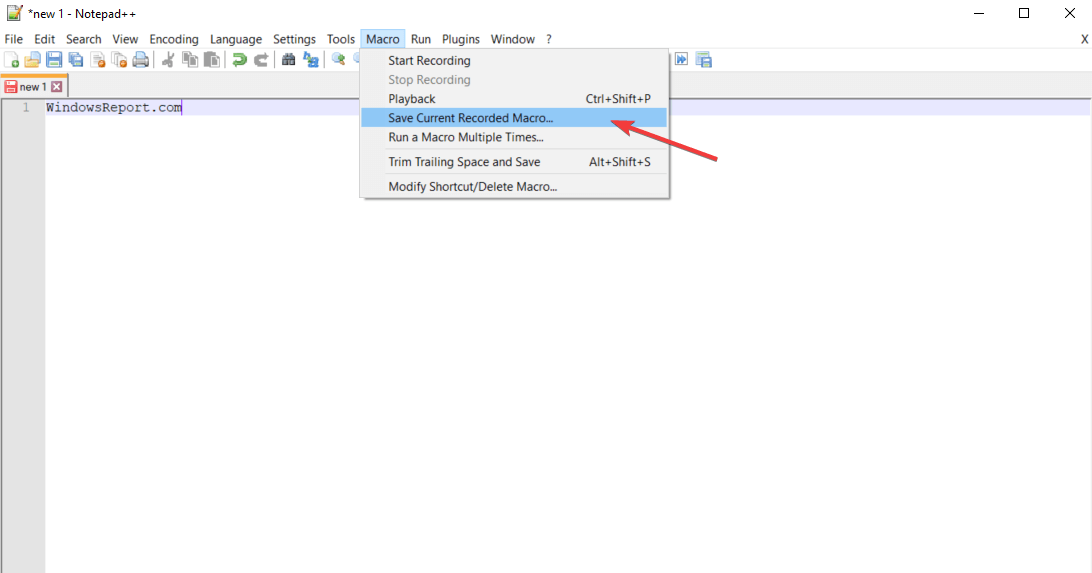Open the Window menu
This screenshot has height=573, width=1092.
(513, 39)
